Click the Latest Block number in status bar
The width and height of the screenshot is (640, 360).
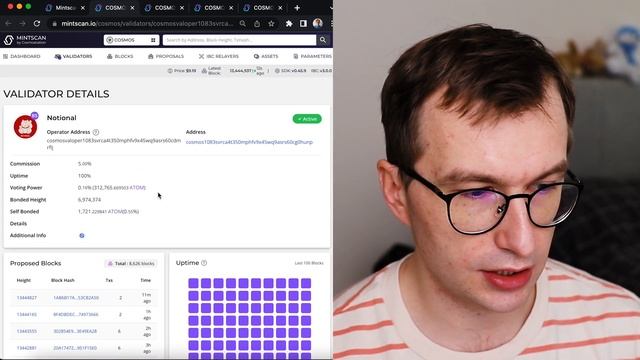click(x=240, y=71)
